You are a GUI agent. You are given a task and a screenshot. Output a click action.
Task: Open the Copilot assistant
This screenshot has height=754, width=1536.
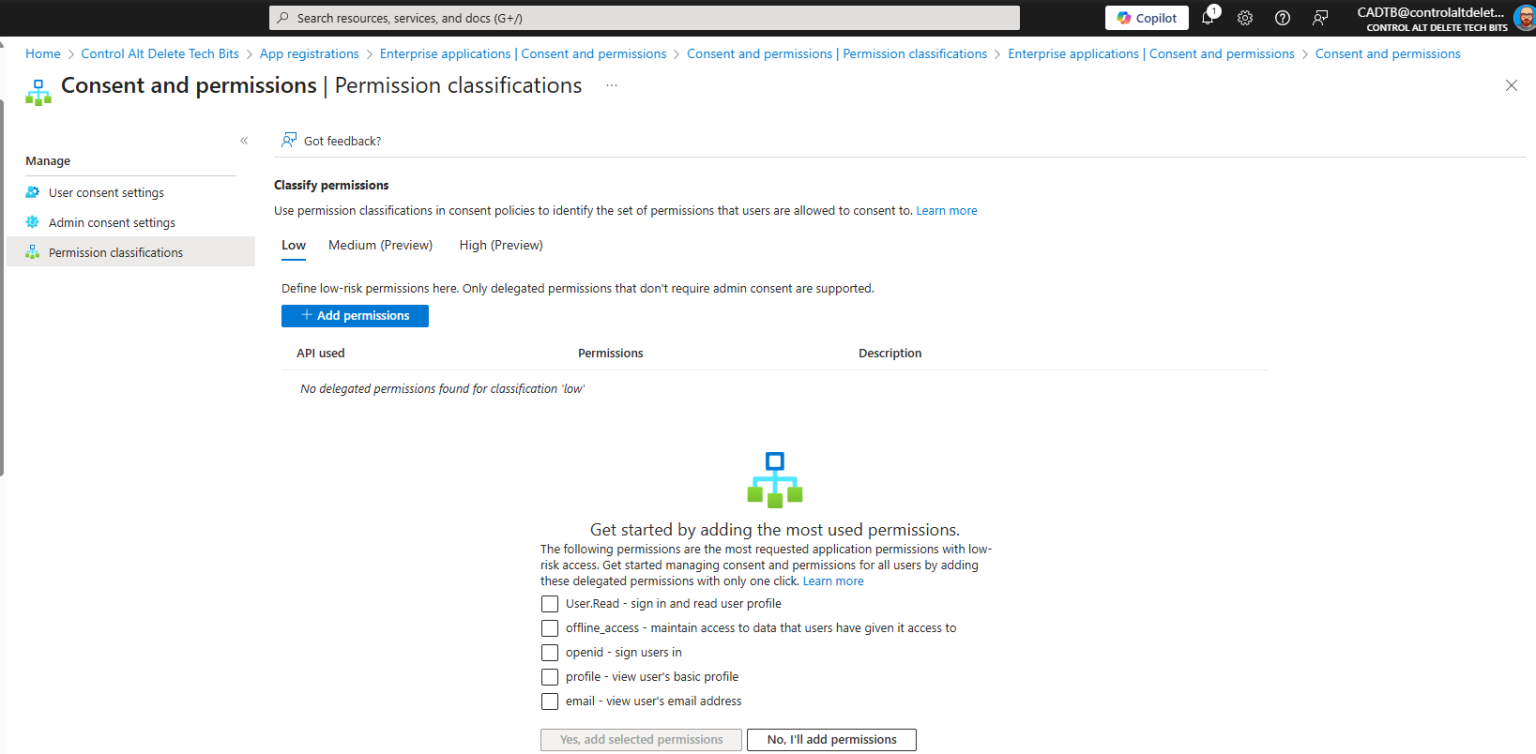tap(1146, 18)
